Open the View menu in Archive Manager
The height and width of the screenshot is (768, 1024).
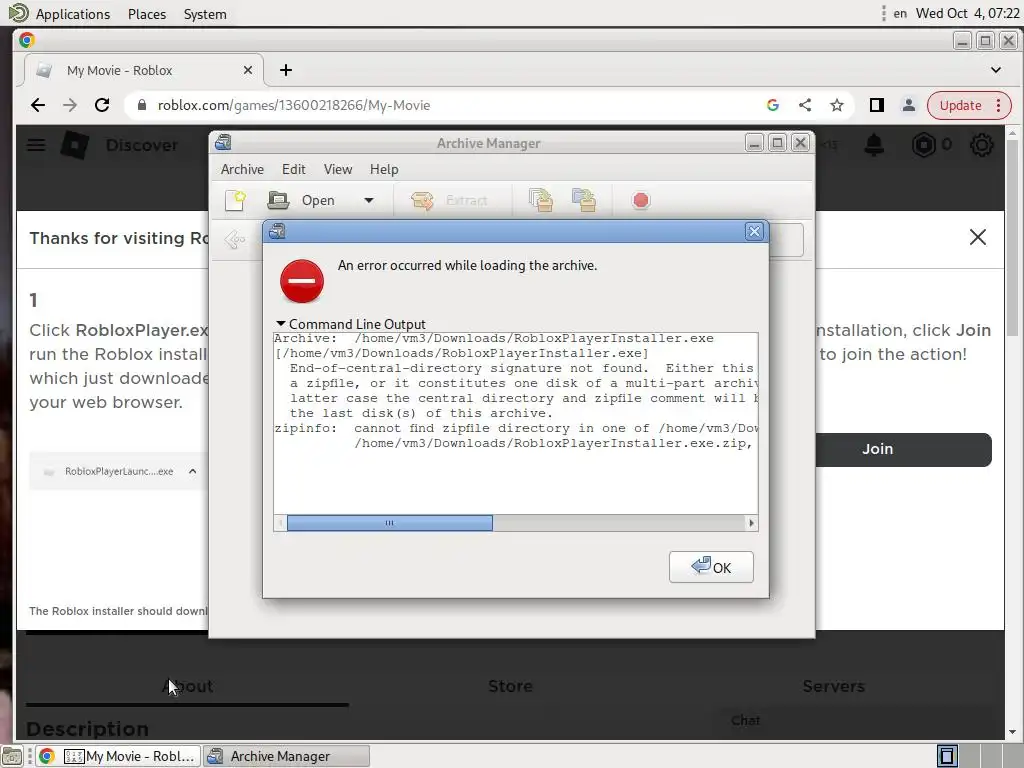(338, 169)
